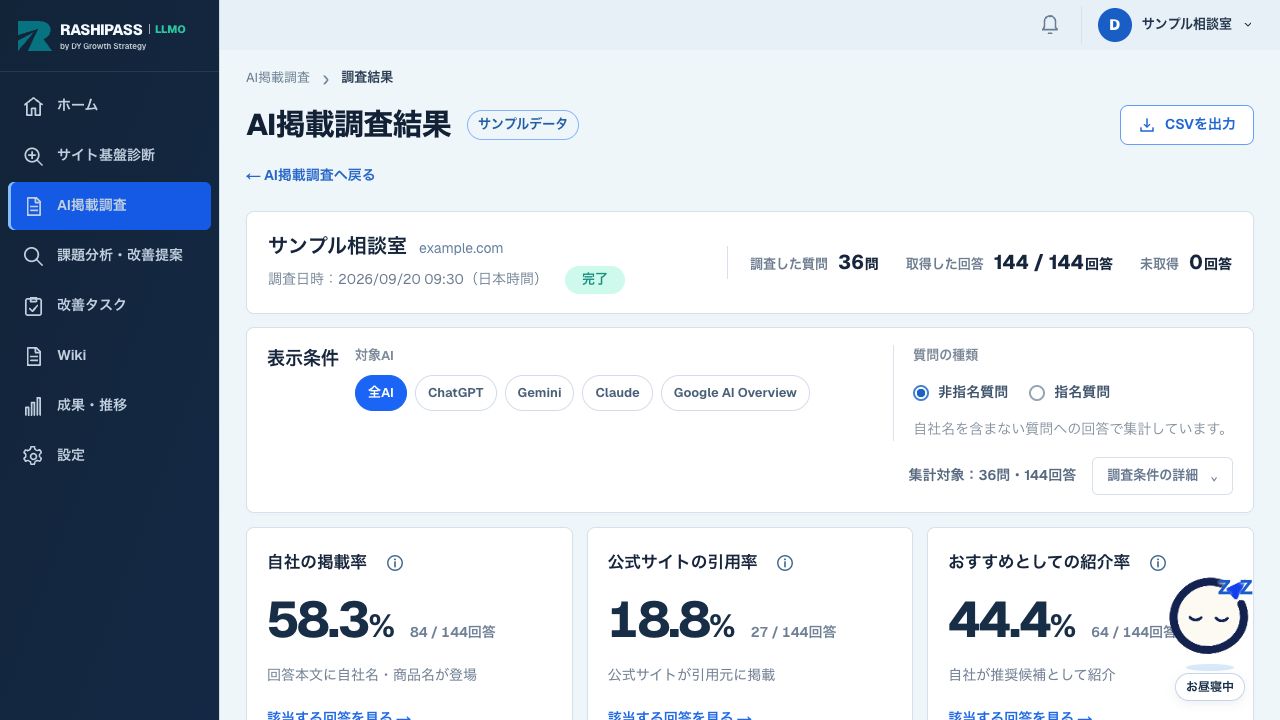
Task: Click the サンプルデータ badge
Action: click(523, 125)
